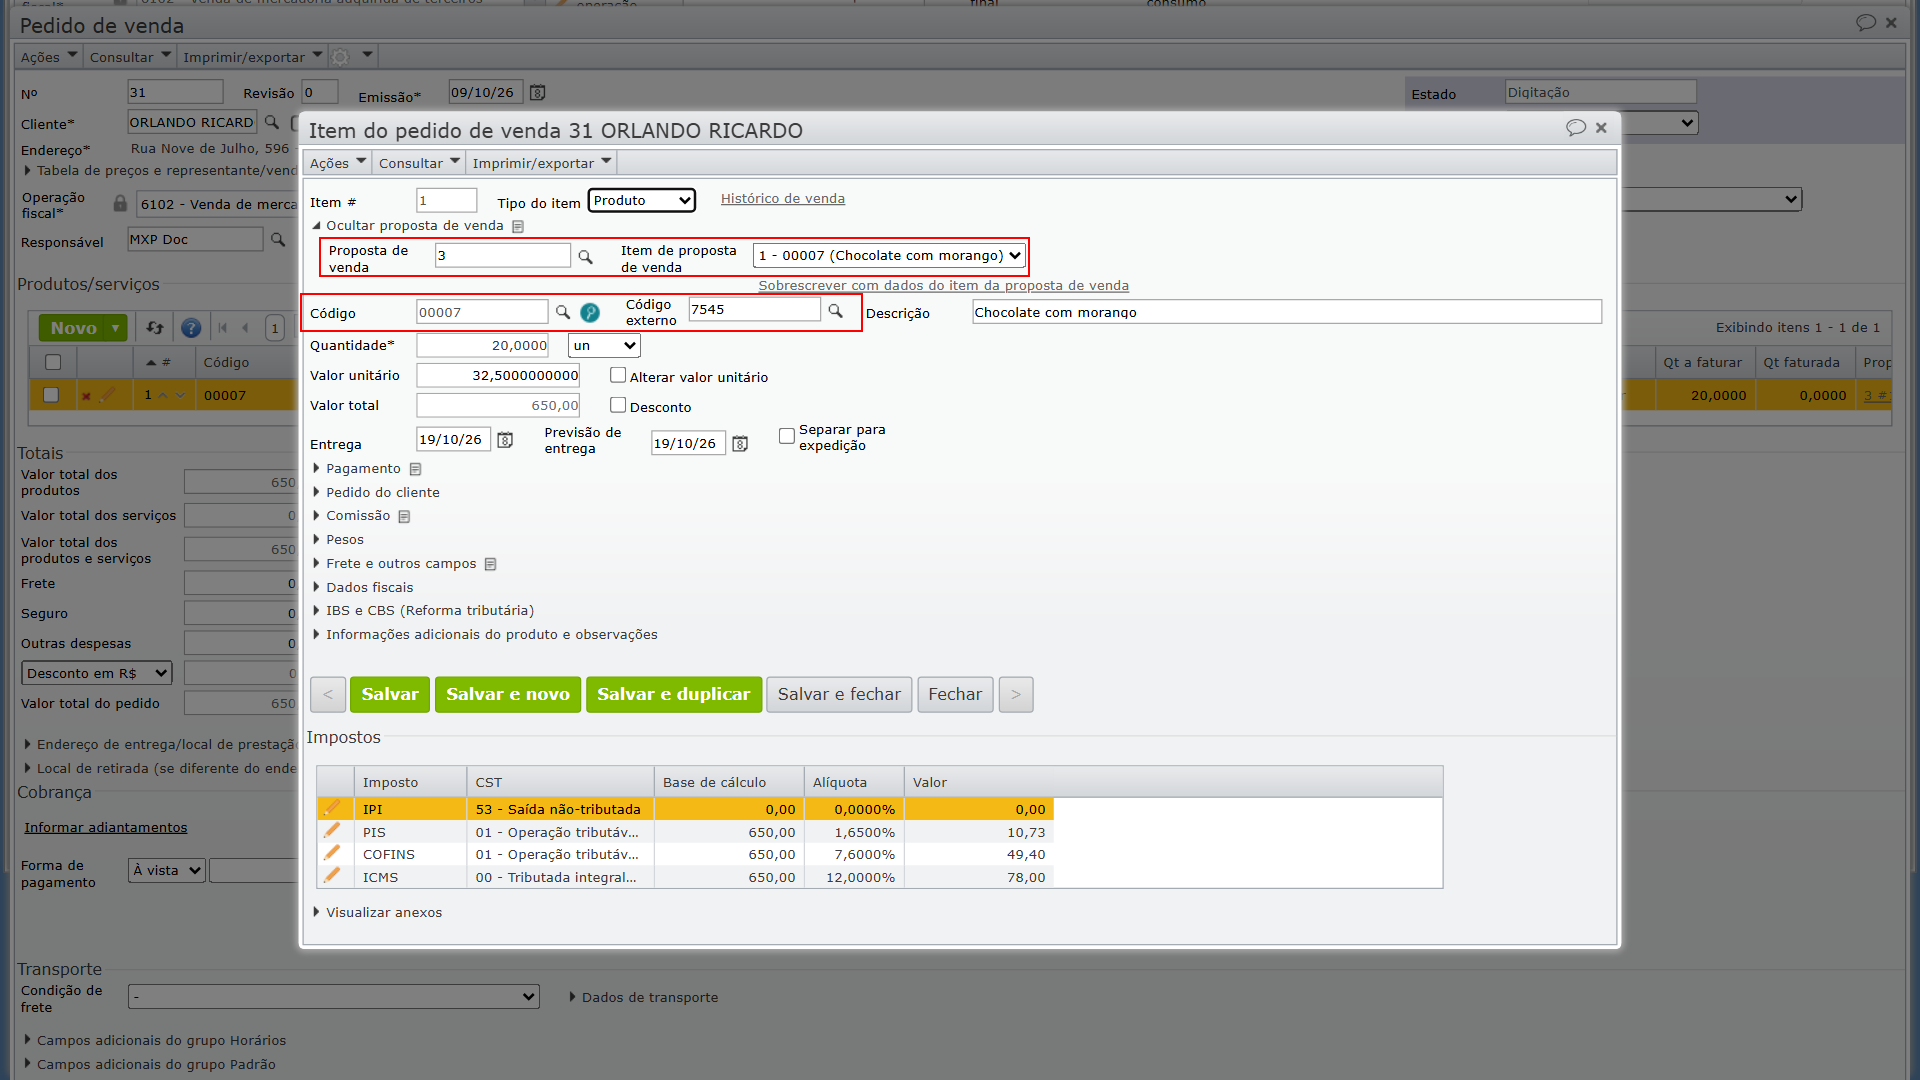This screenshot has height=1080, width=1920.
Task: Click the refresh icon in the Produtos/serviços toolbar
Action: (x=154, y=328)
